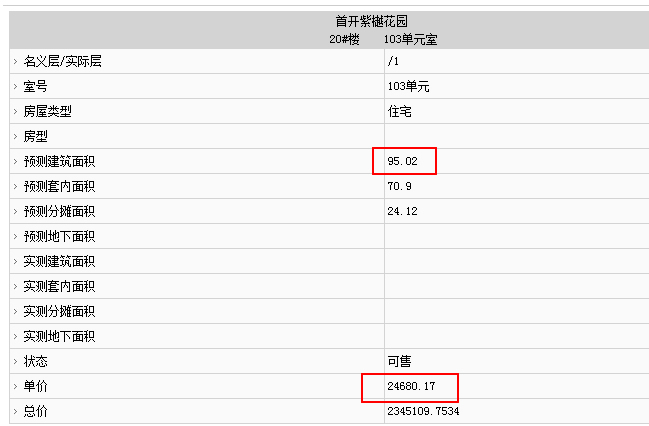649x426 pixels.
Task: Select the unit price value 24680.17
Action: 411,386
